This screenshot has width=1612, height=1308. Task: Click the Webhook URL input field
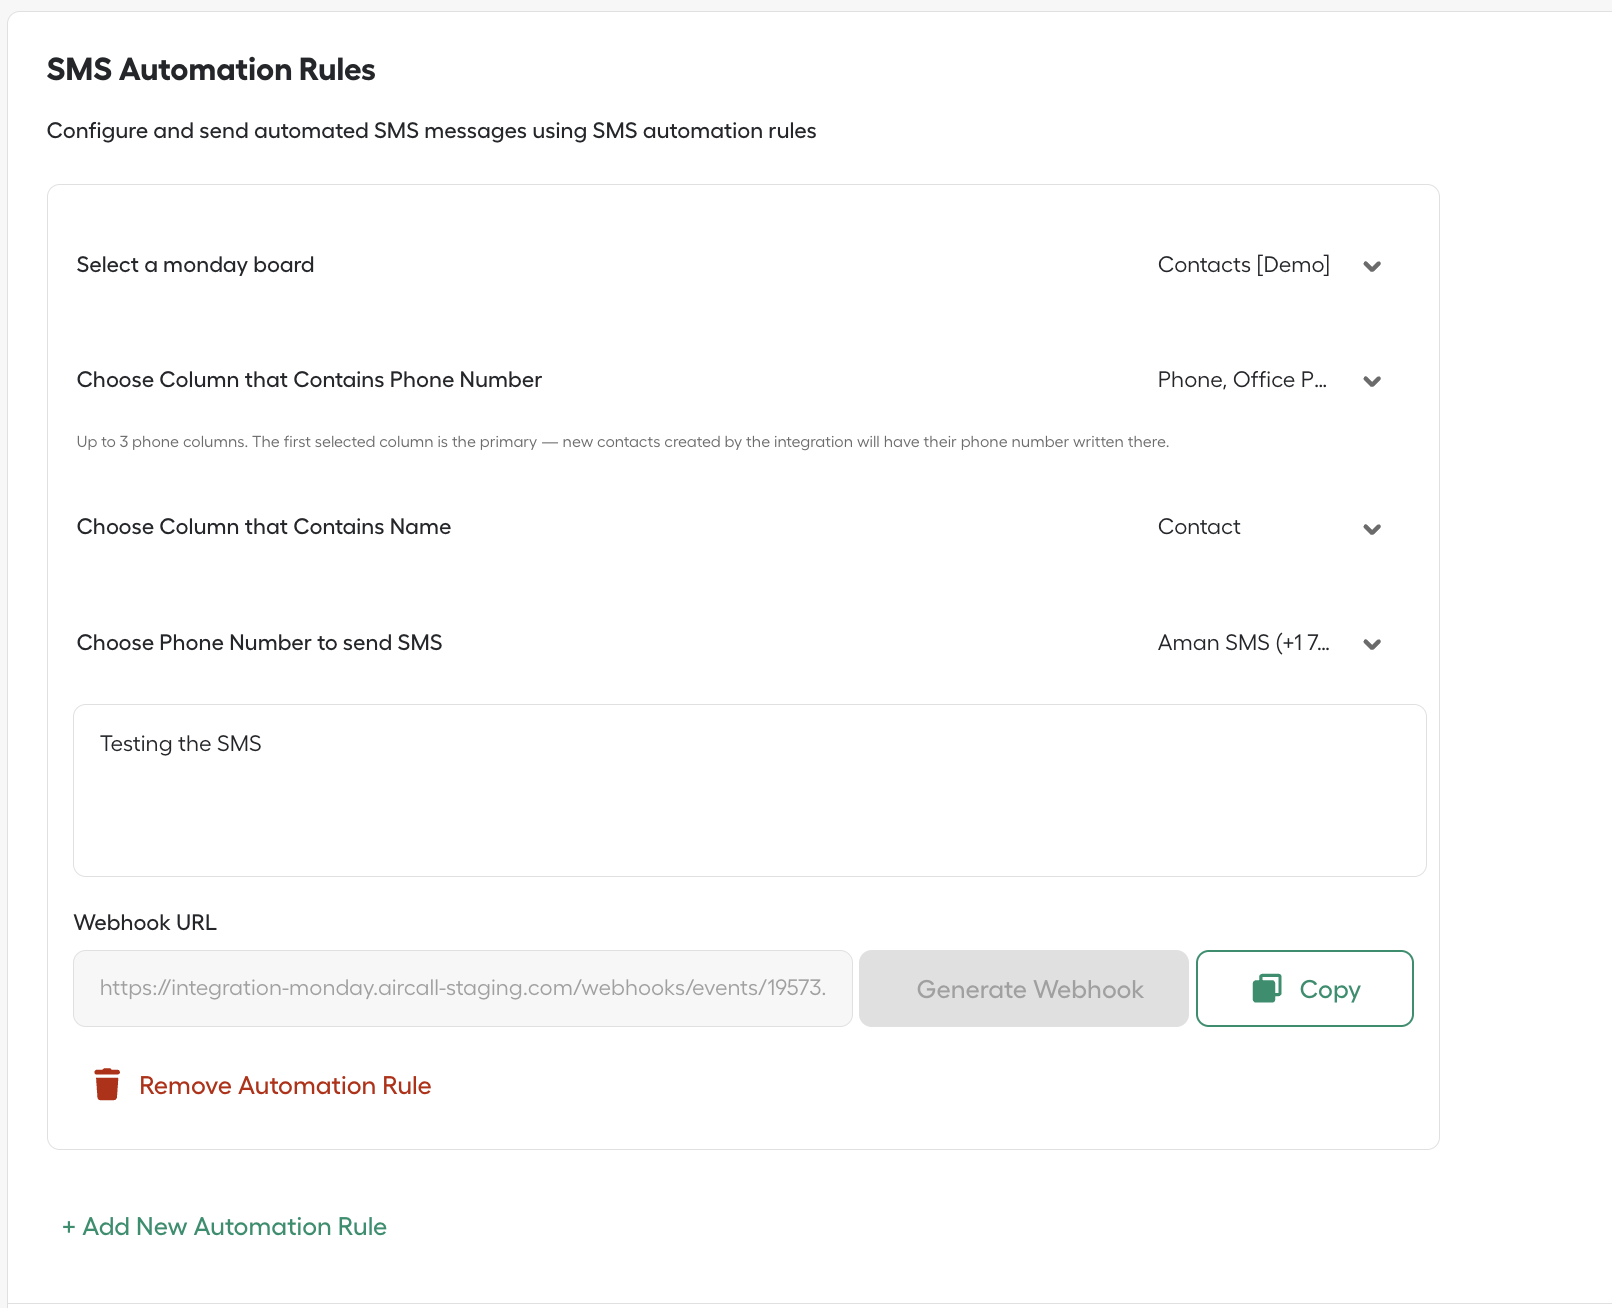pos(463,988)
